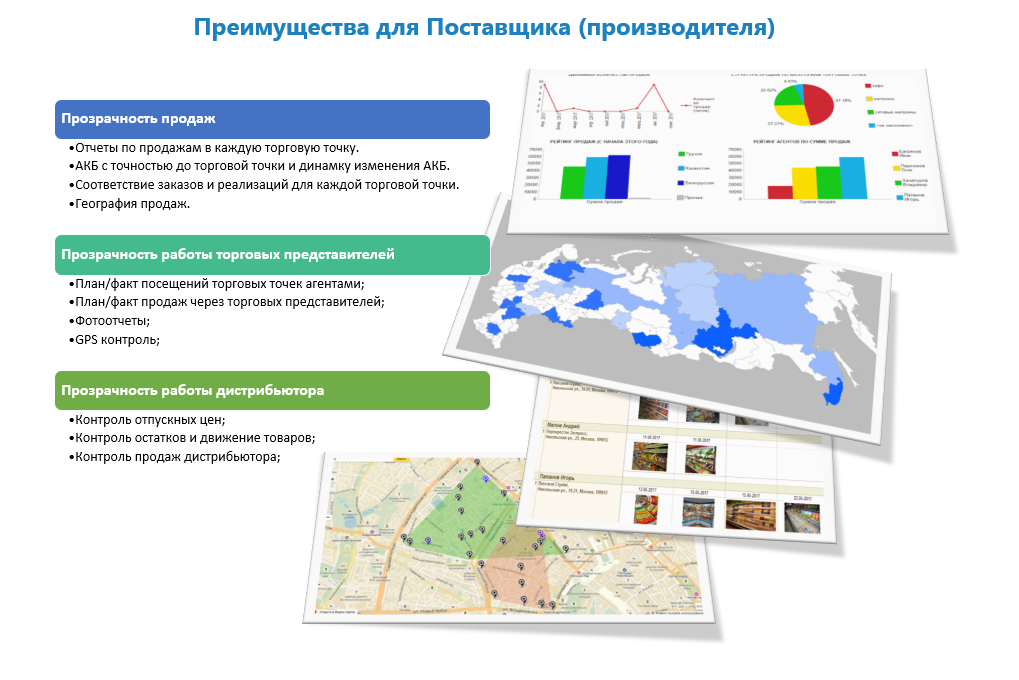Open the blue-framed store photo in 'Папанов Игорь' row

pyautogui.click(x=698, y=513)
